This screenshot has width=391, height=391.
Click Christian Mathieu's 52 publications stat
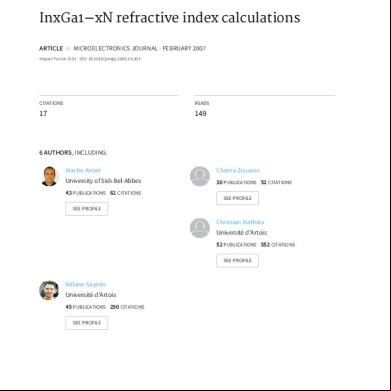coord(236,245)
